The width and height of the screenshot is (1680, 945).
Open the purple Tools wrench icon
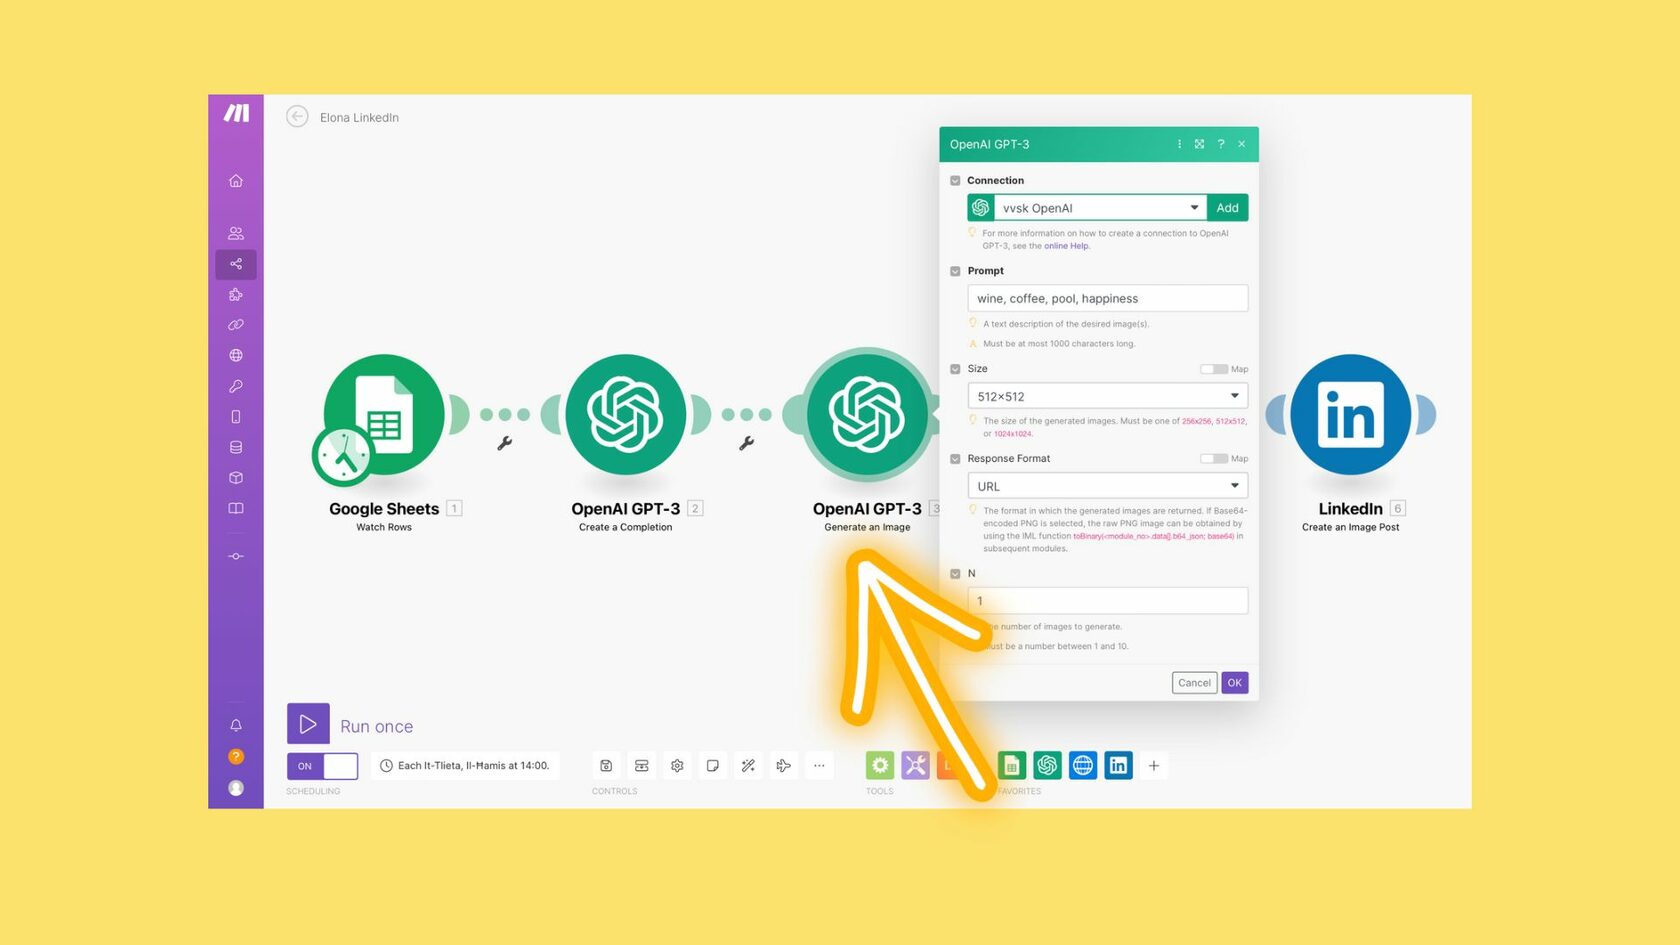pos(915,766)
